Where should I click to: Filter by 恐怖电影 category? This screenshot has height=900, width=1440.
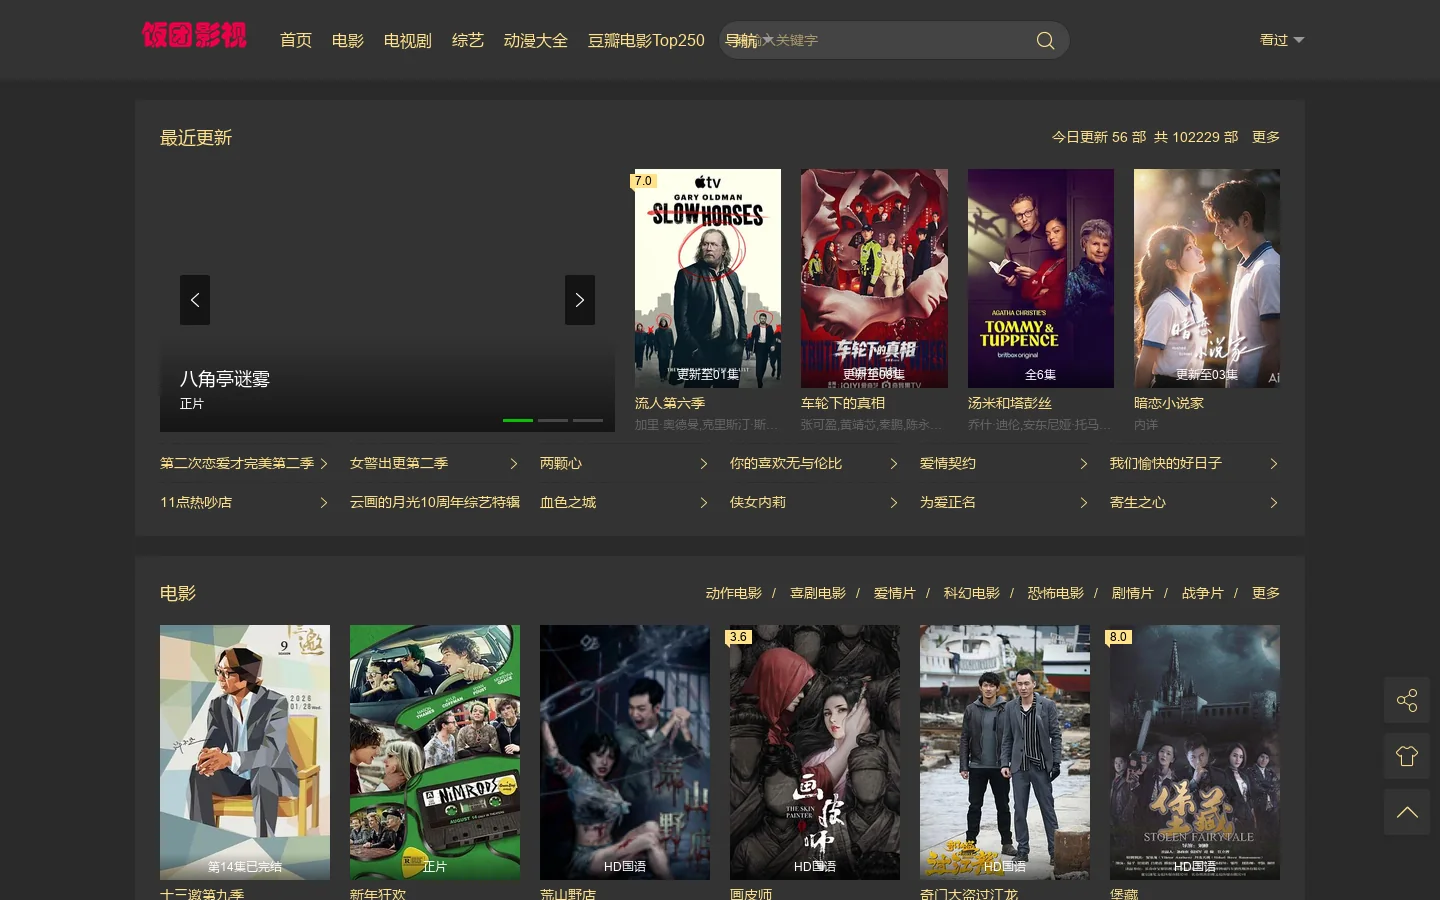coord(1056,593)
